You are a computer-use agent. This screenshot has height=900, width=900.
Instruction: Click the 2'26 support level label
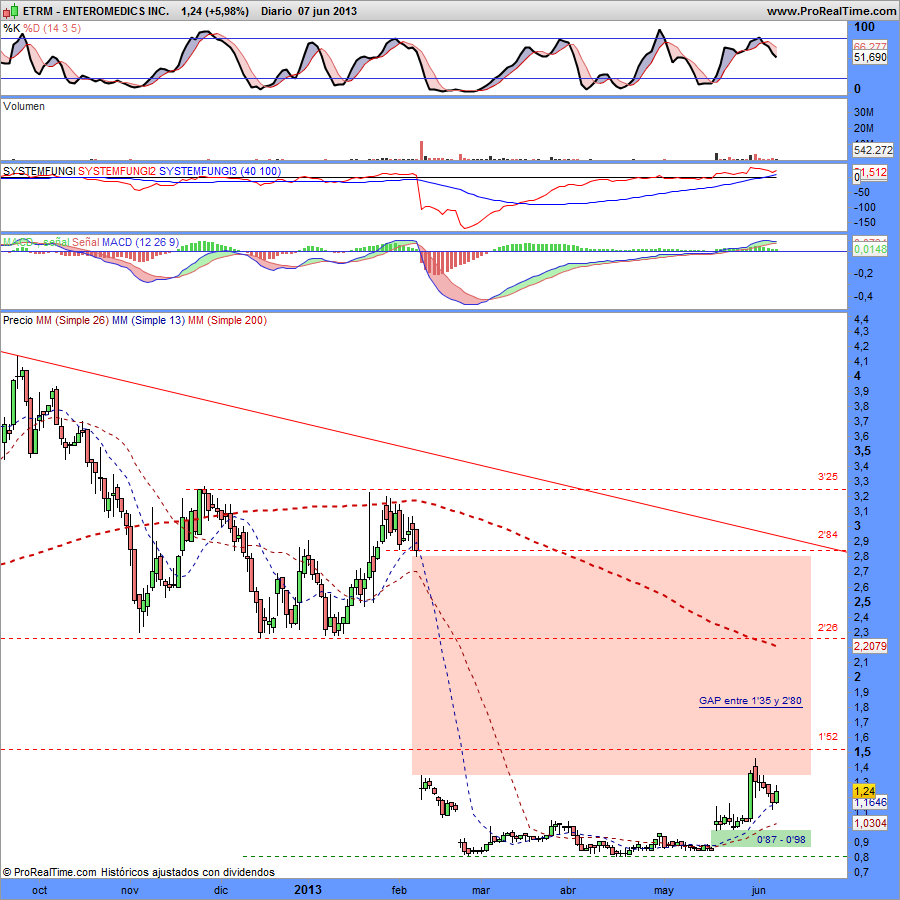coord(828,628)
